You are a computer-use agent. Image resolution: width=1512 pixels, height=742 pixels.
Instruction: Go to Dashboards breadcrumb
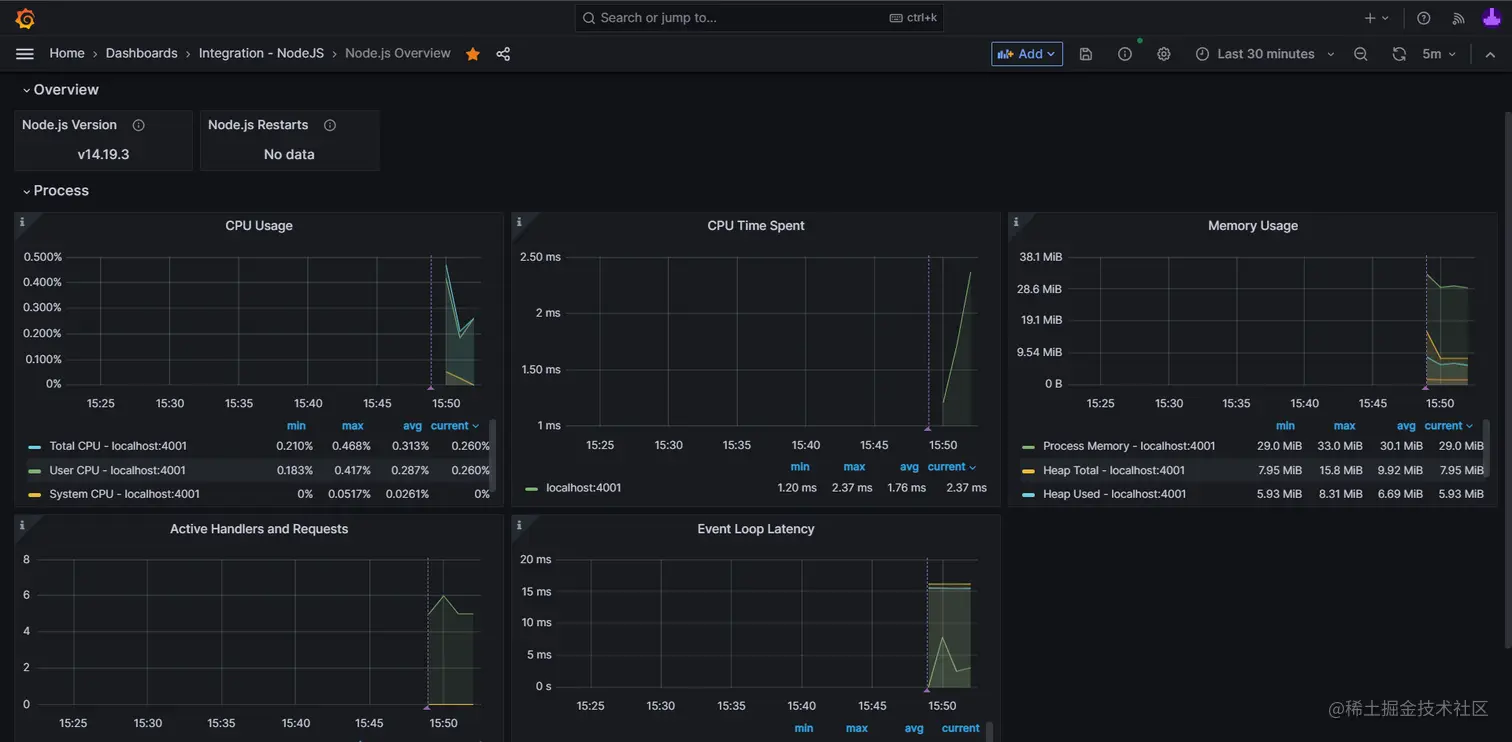[141, 53]
